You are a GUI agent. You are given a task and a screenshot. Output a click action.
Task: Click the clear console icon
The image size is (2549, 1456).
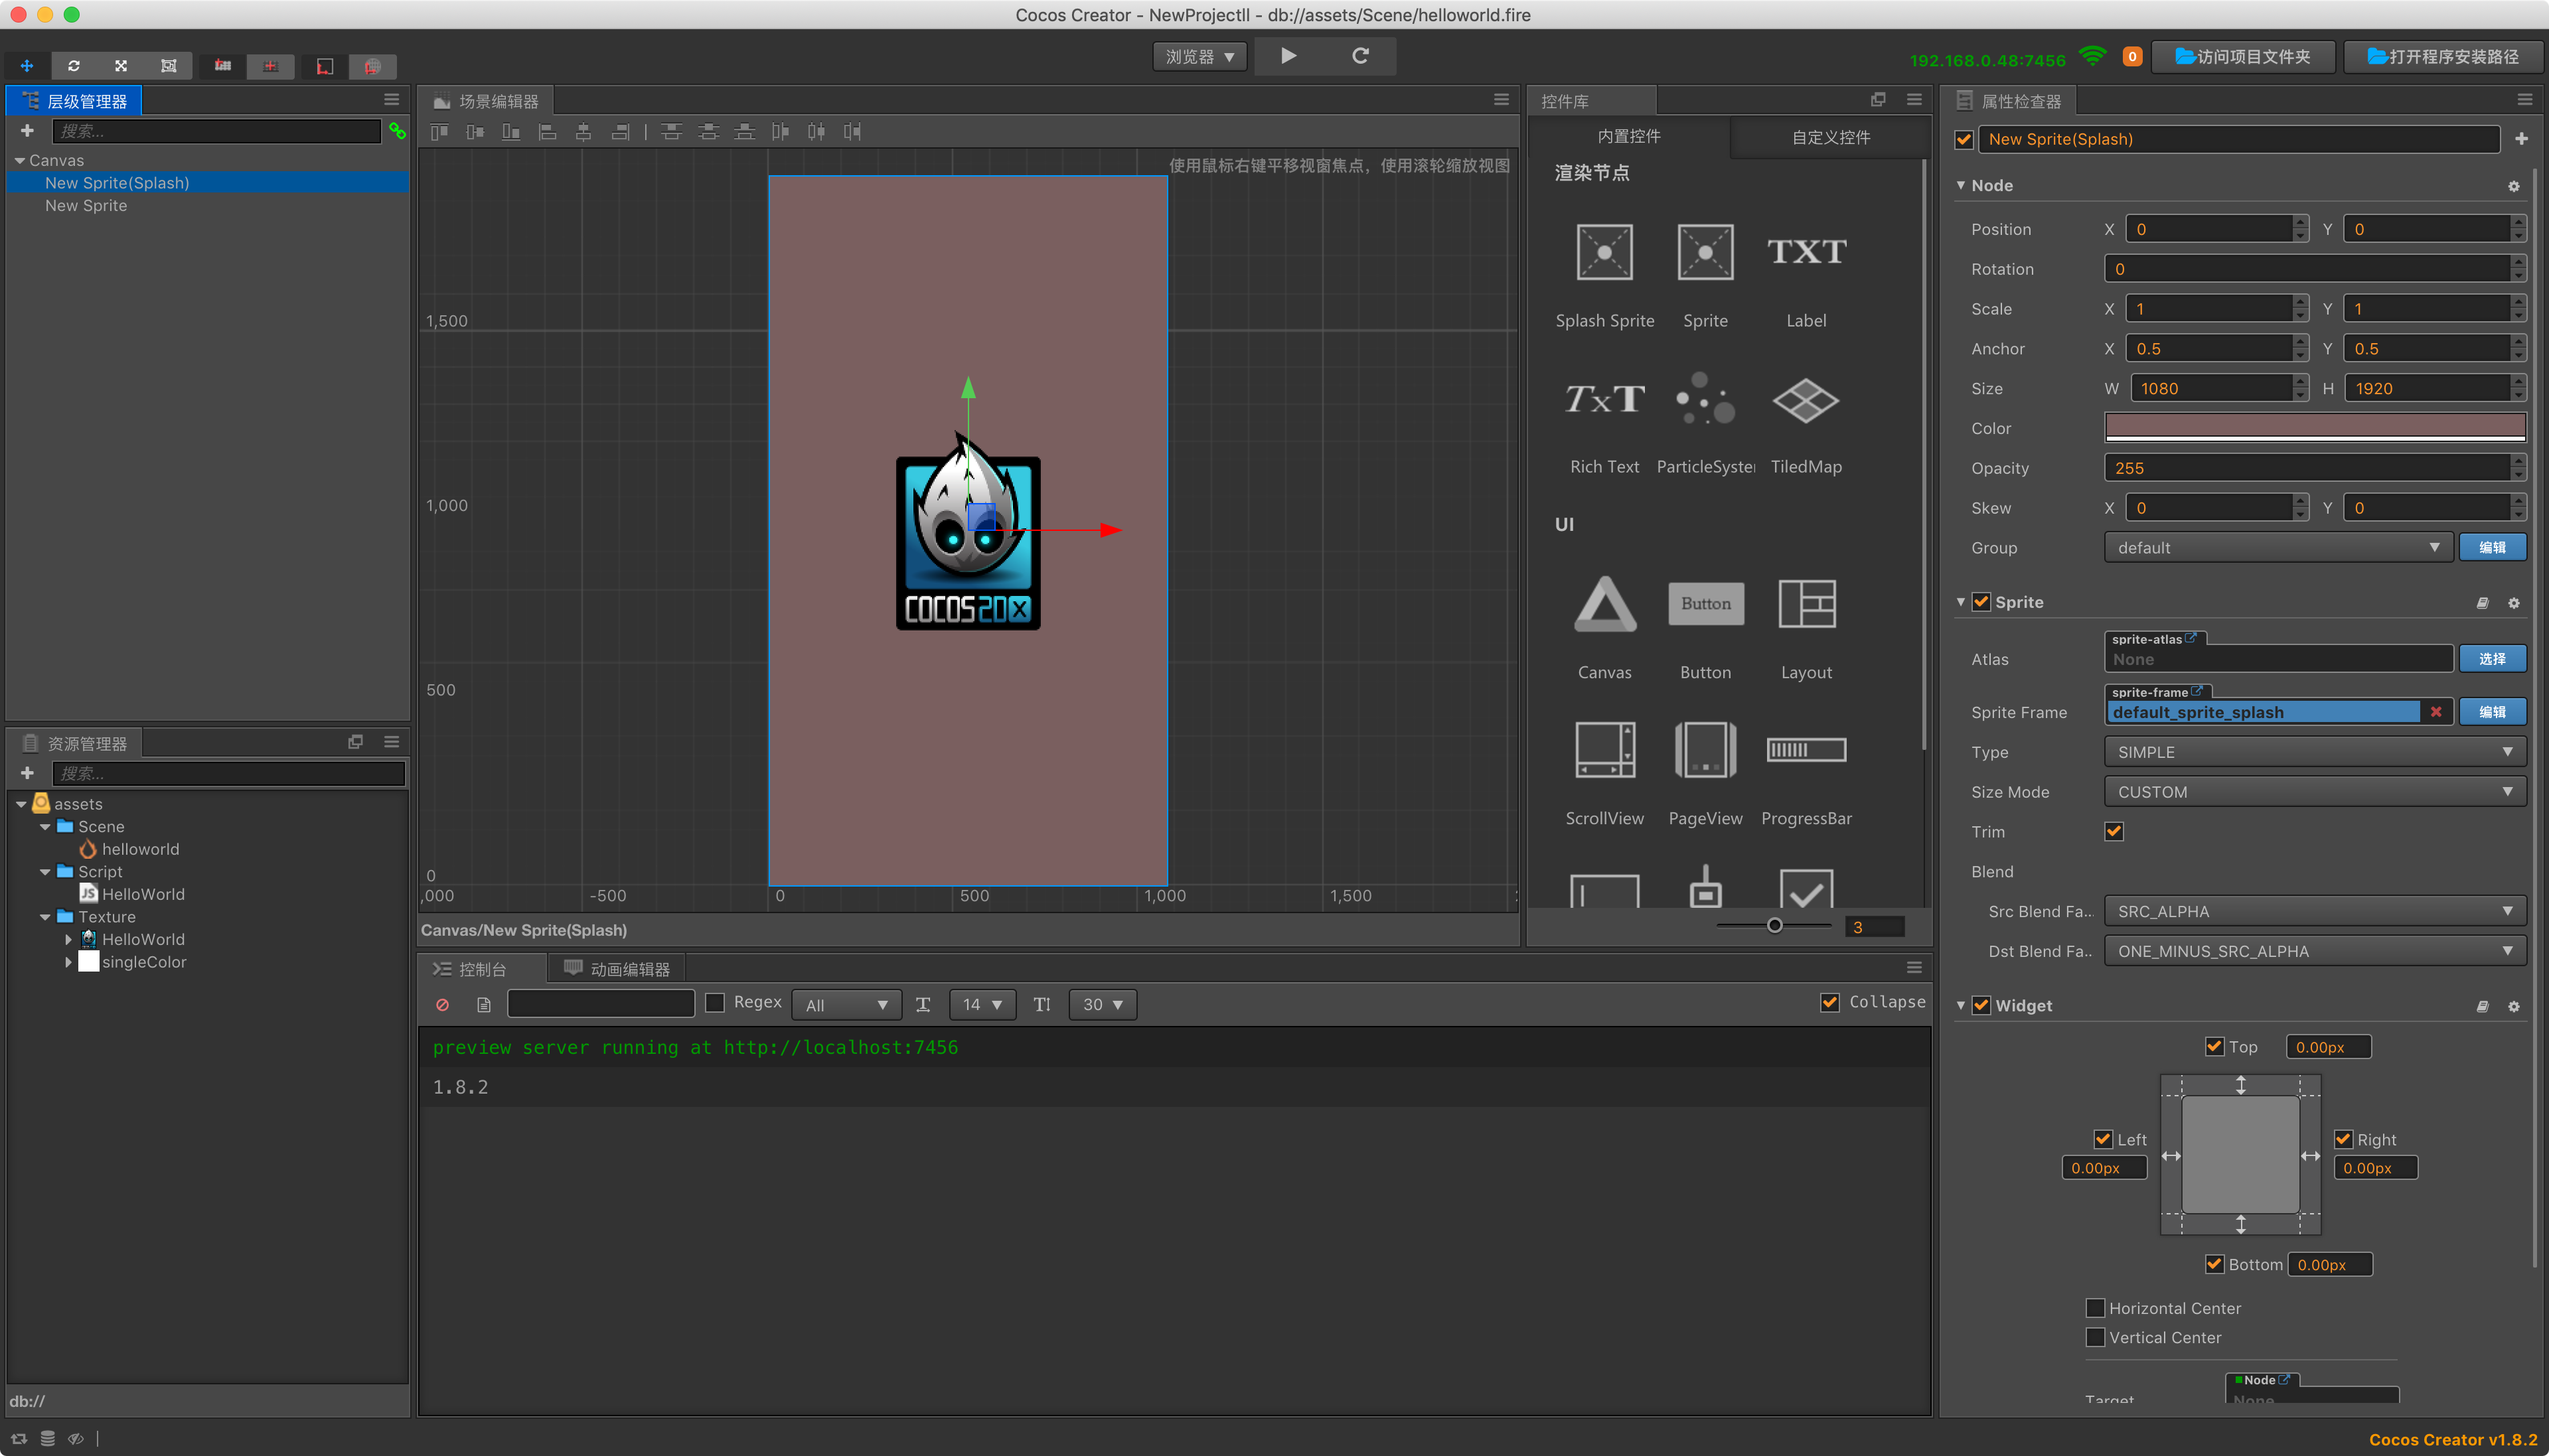pyautogui.click(x=442, y=1004)
